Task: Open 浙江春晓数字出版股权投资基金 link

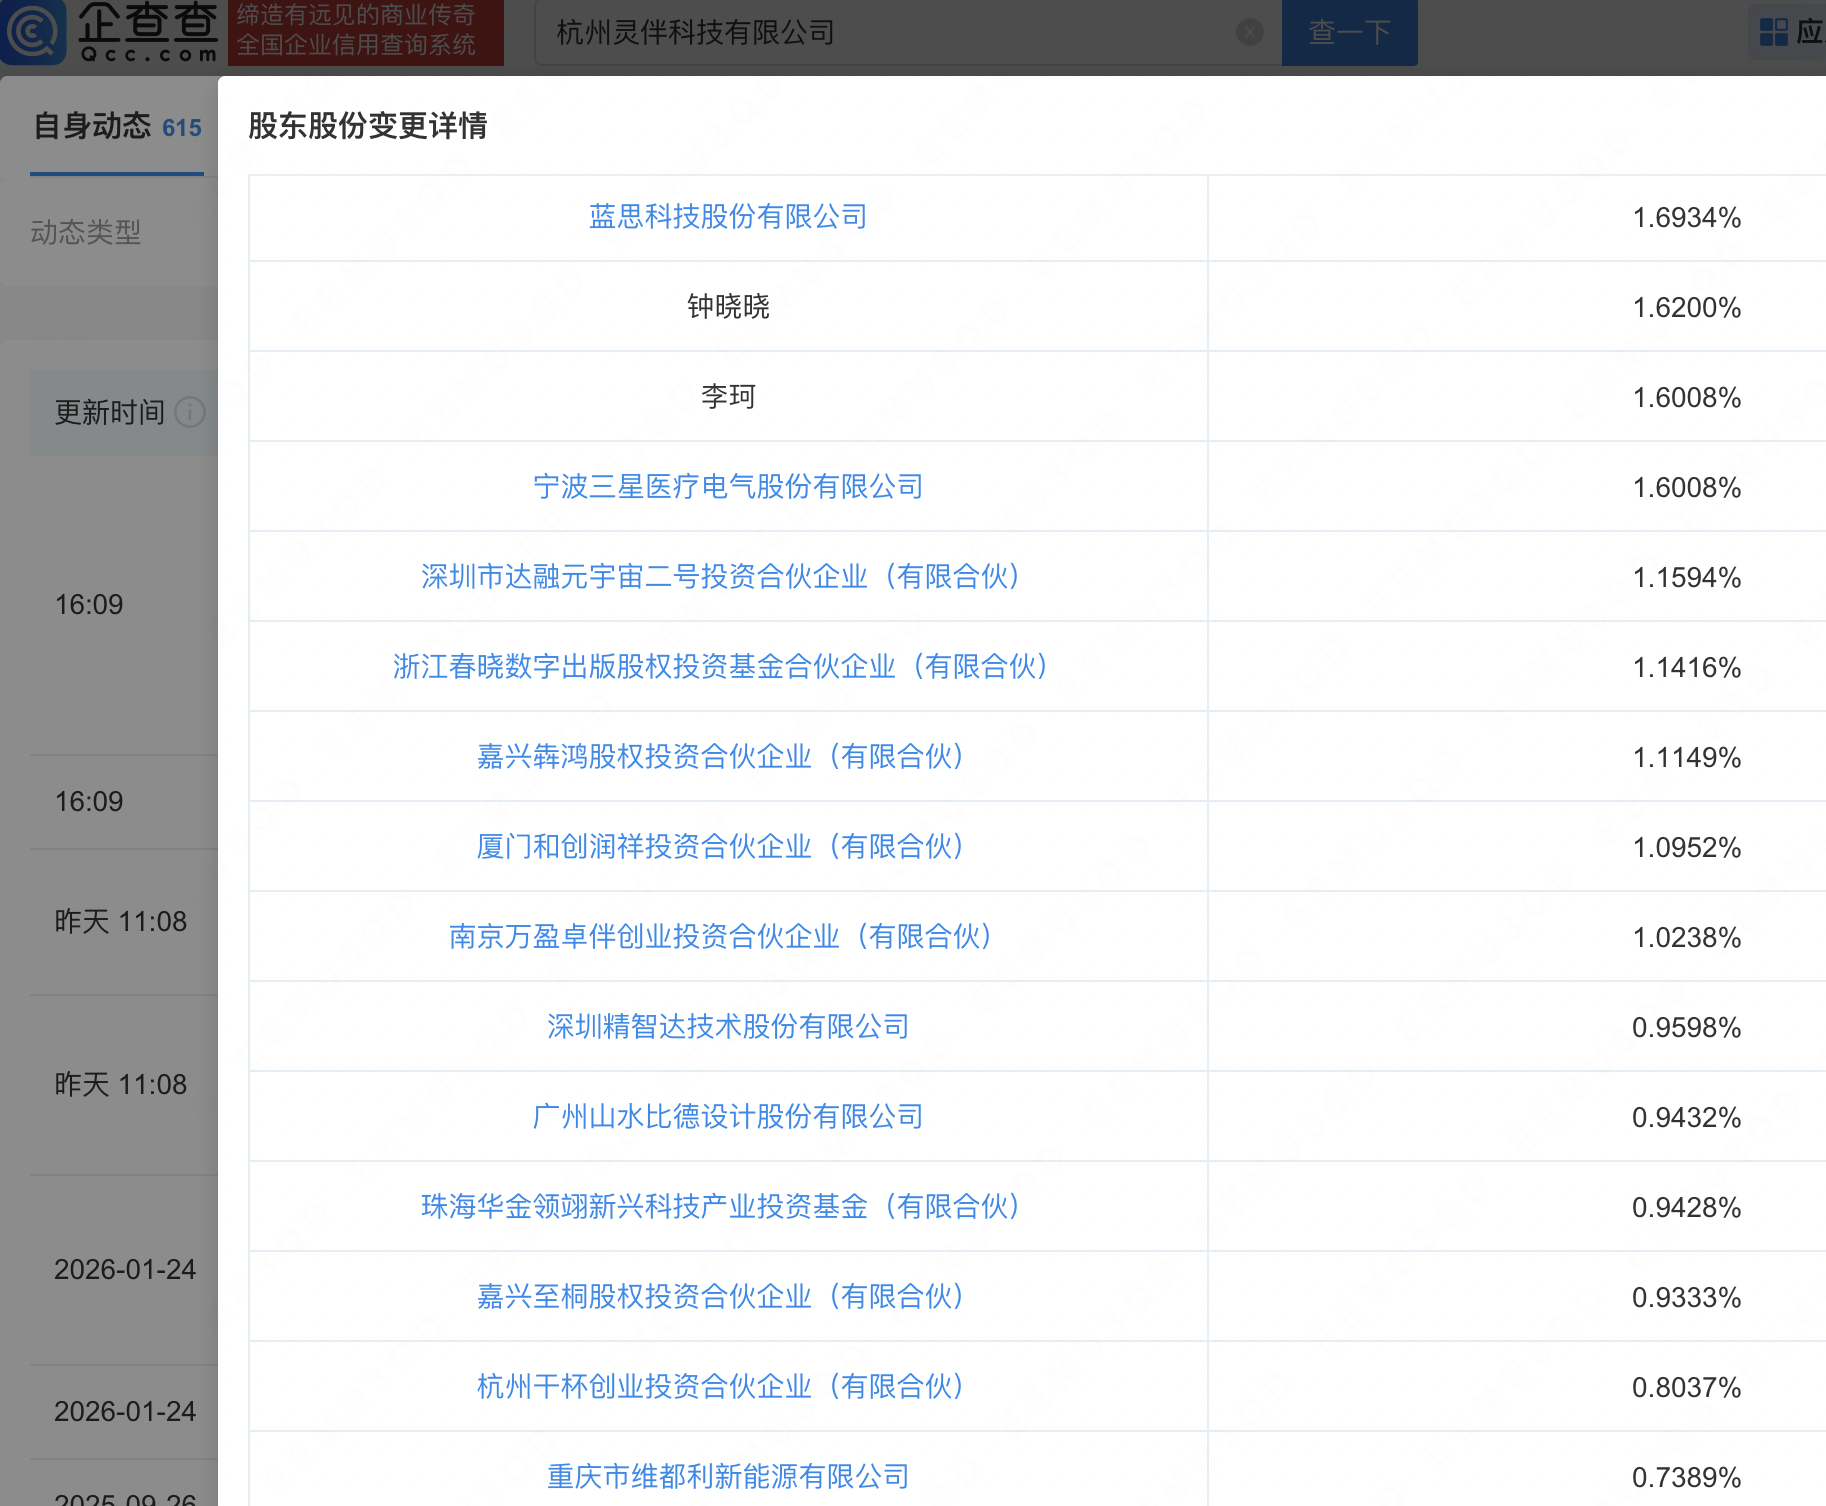Action: (720, 667)
